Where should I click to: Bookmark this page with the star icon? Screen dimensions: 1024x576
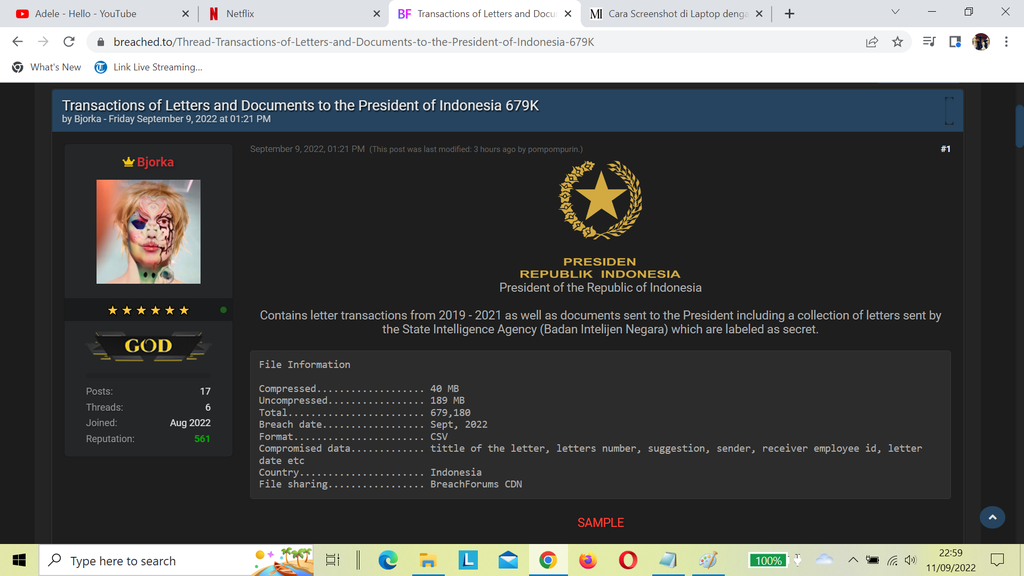(897, 42)
